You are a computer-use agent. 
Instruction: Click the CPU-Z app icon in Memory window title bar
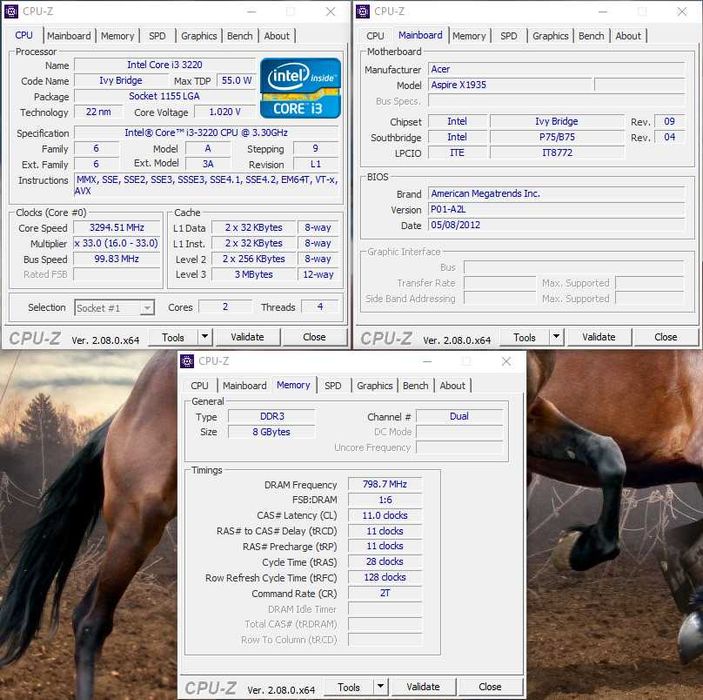pyautogui.click(x=187, y=361)
